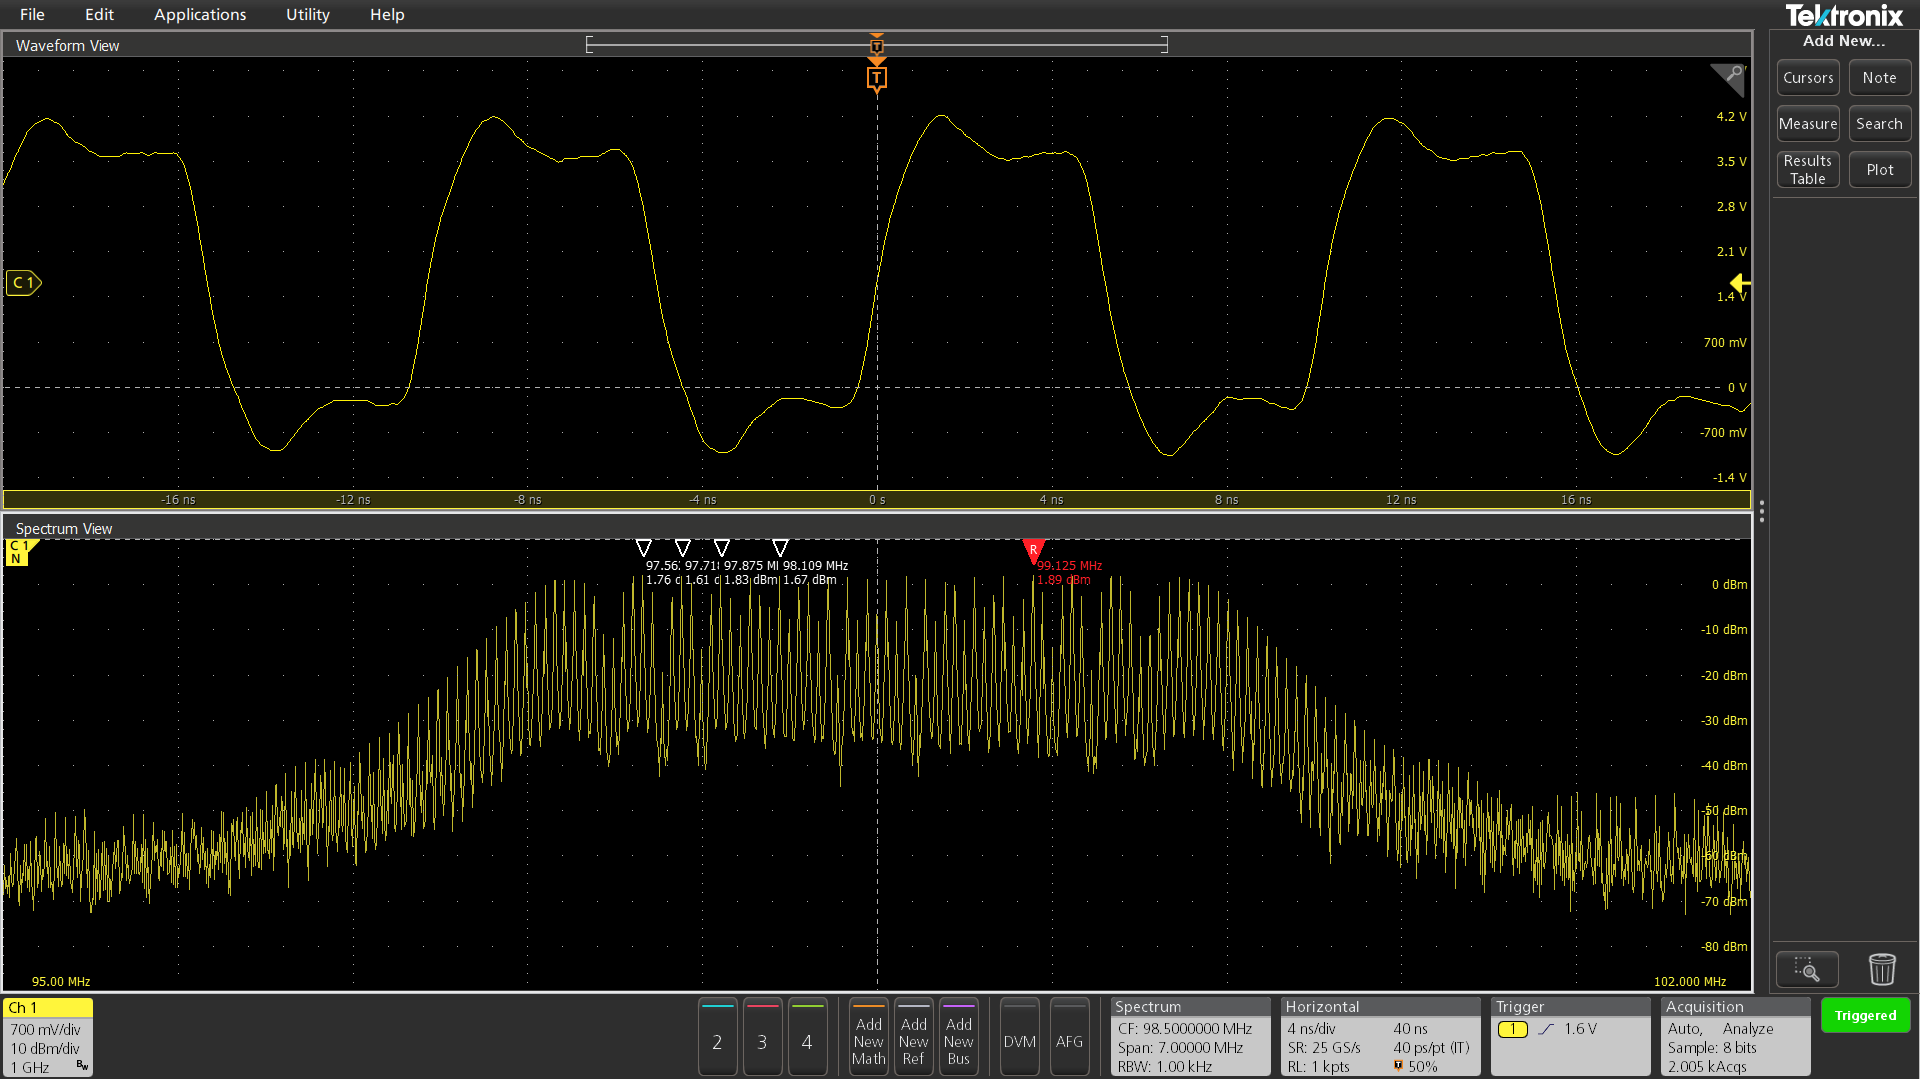
Task: Open the File menu
Action: 31,14
